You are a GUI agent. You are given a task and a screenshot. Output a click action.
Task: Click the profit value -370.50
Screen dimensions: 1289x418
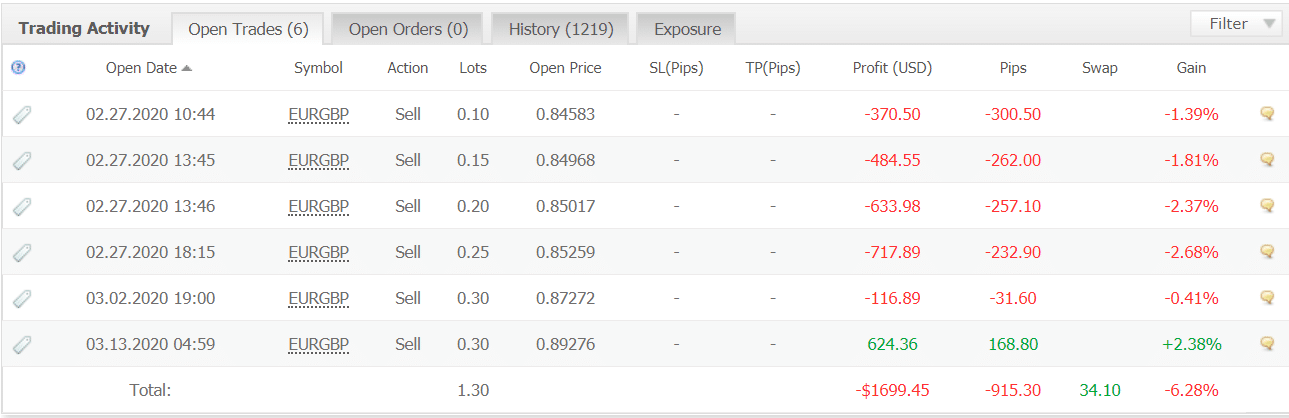[892, 114]
